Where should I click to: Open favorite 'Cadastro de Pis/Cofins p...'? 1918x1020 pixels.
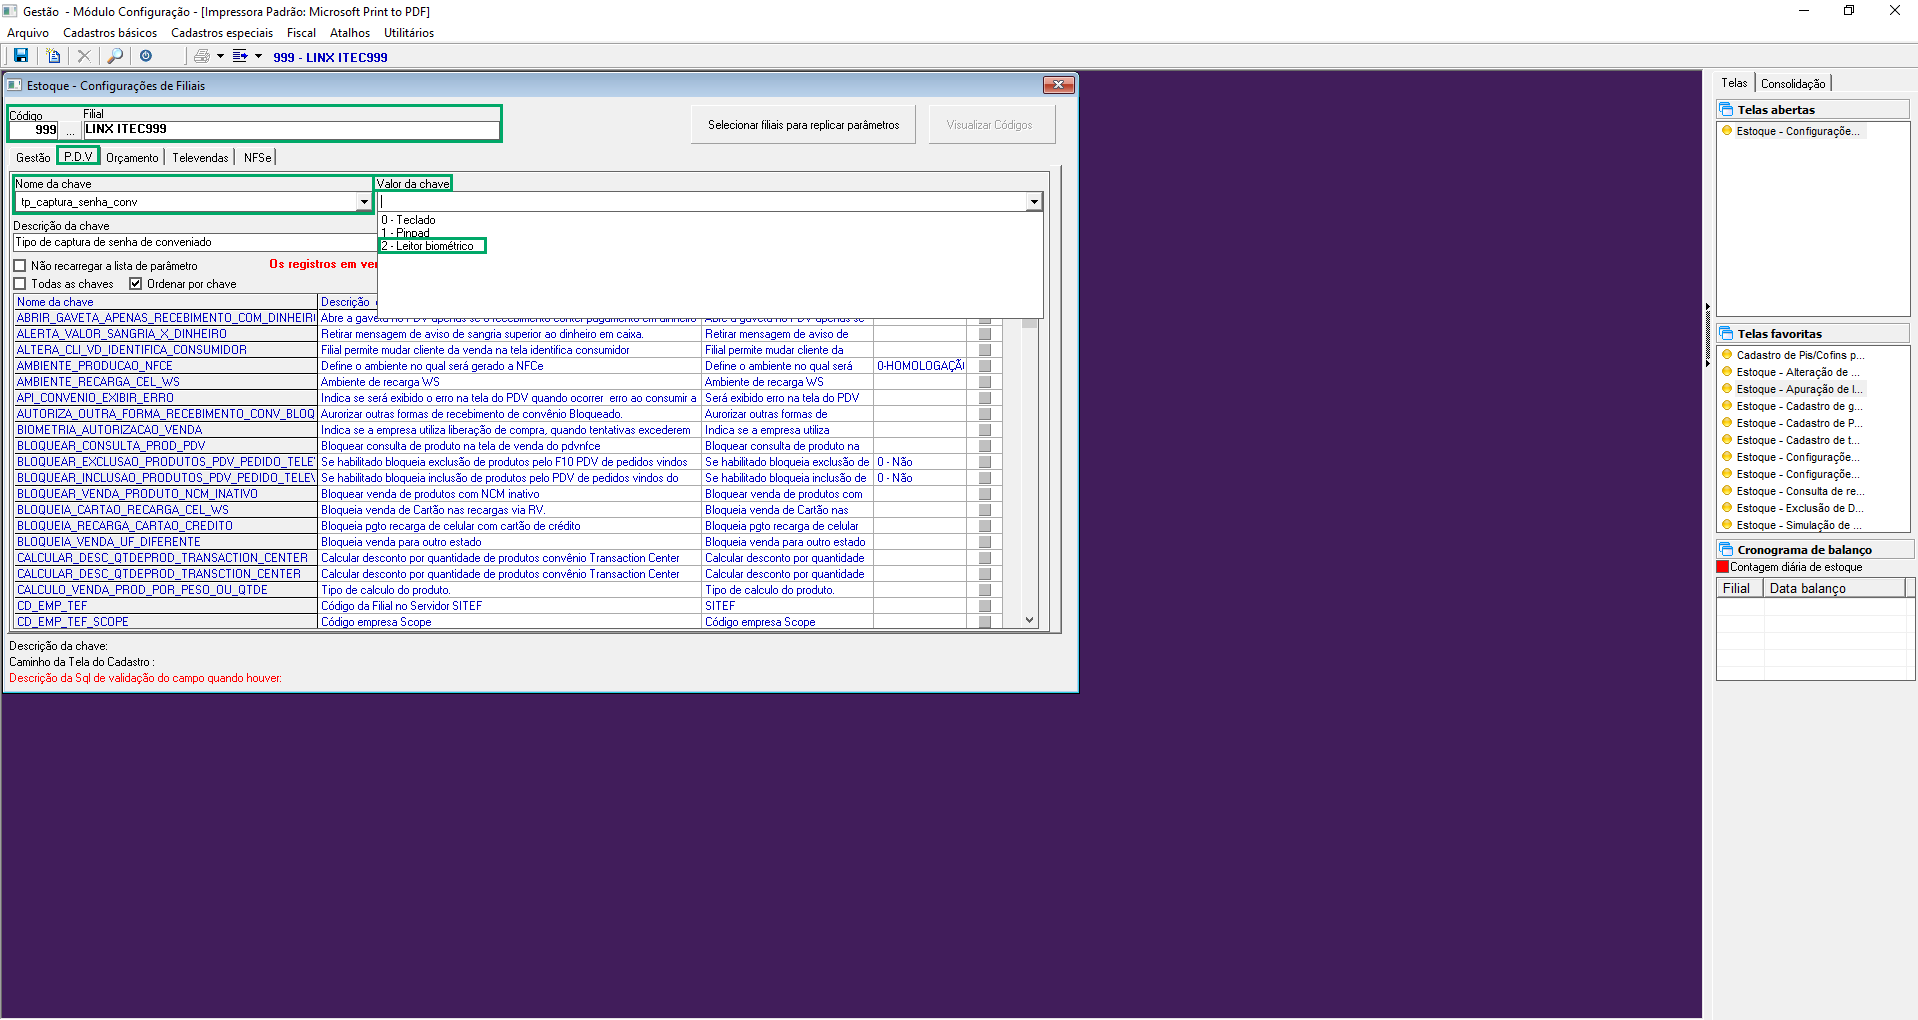(x=1800, y=355)
